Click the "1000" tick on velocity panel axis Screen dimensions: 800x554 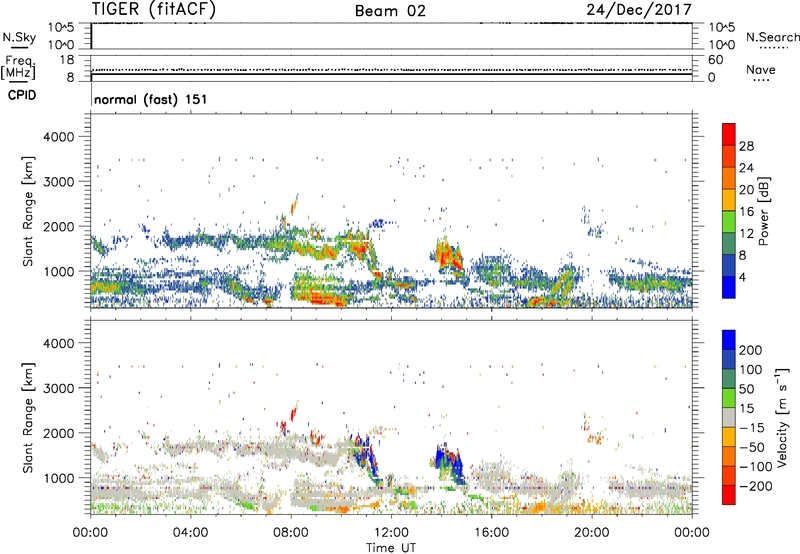[58, 478]
